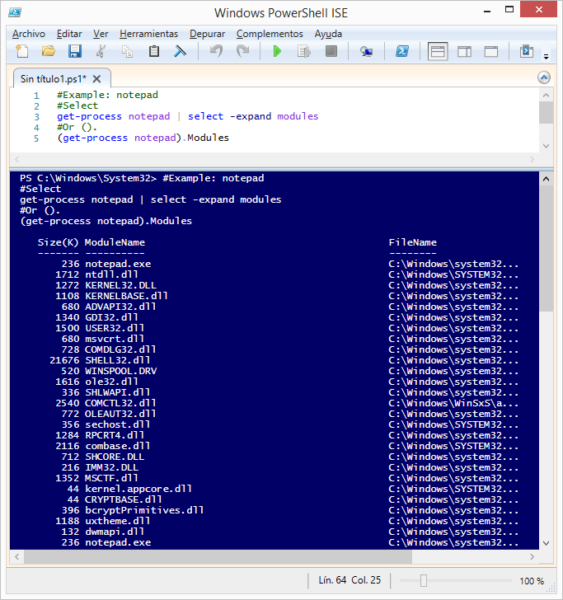The image size is (563, 600).
Task: Open the Herramientas menu
Action: pyautogui.click(x=149, y=34)
